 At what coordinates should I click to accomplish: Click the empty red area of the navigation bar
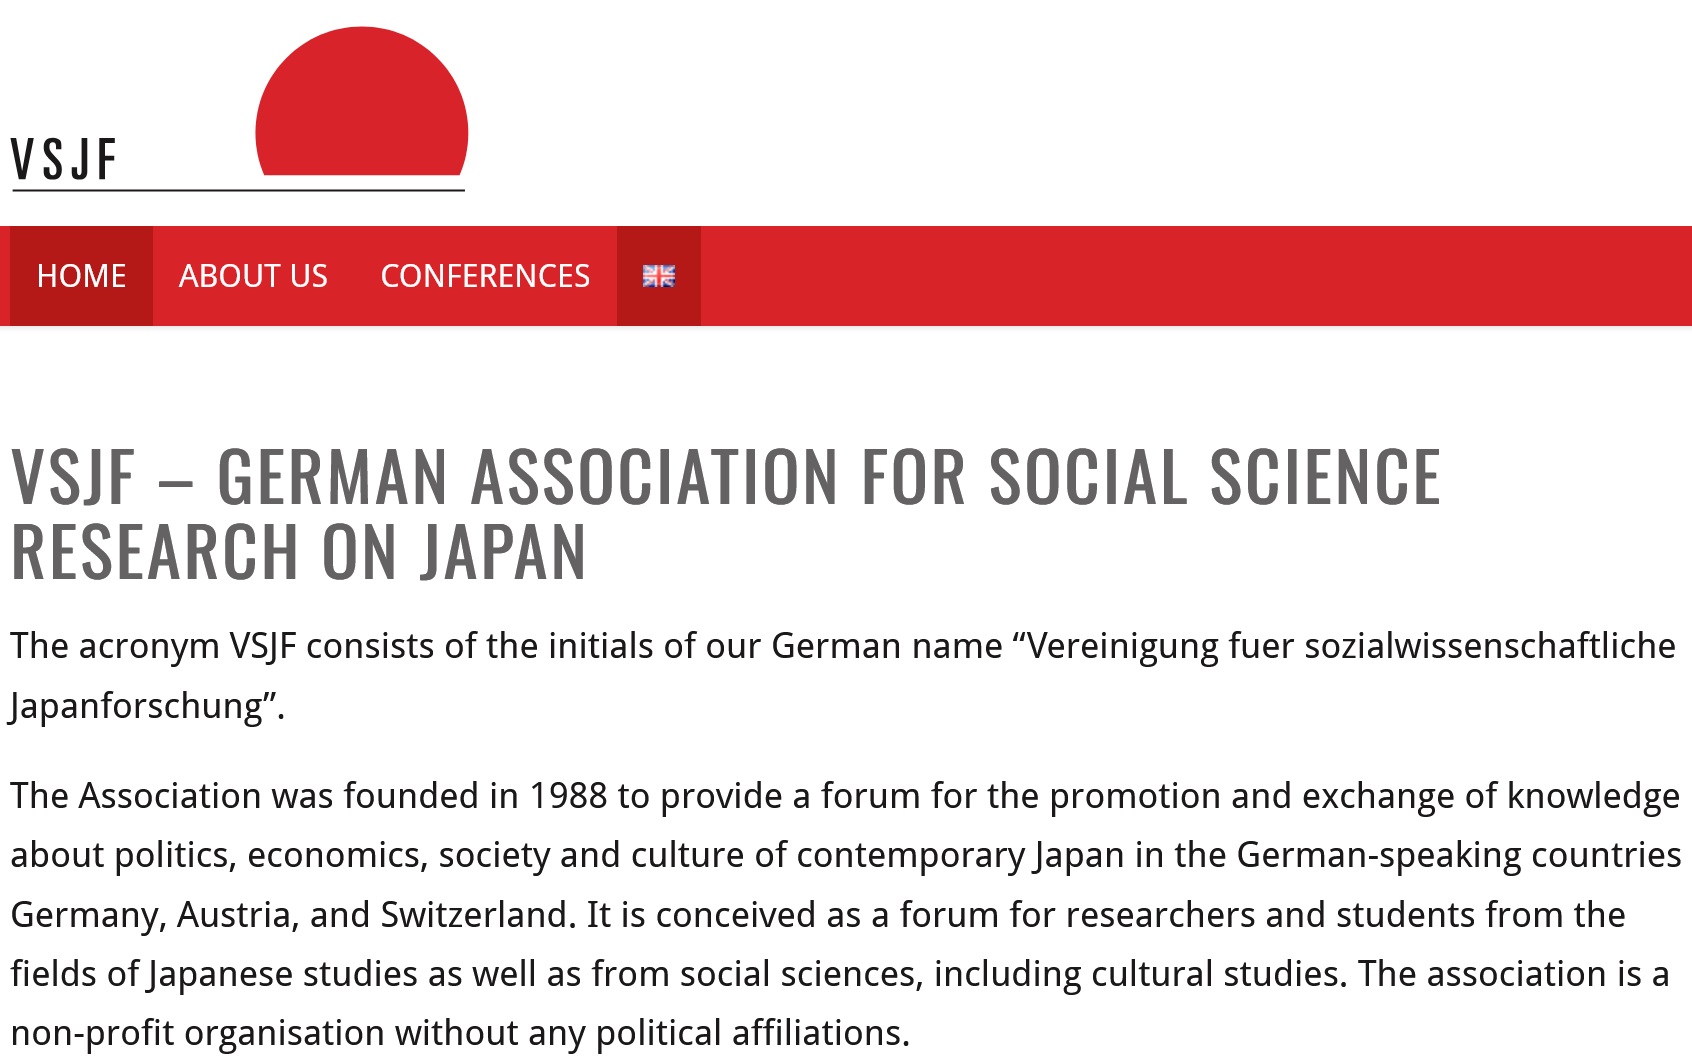[x=1195, y=276]
